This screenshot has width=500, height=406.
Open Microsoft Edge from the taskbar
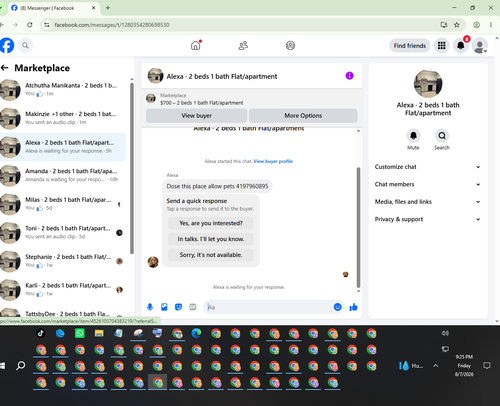pos(196,333)
